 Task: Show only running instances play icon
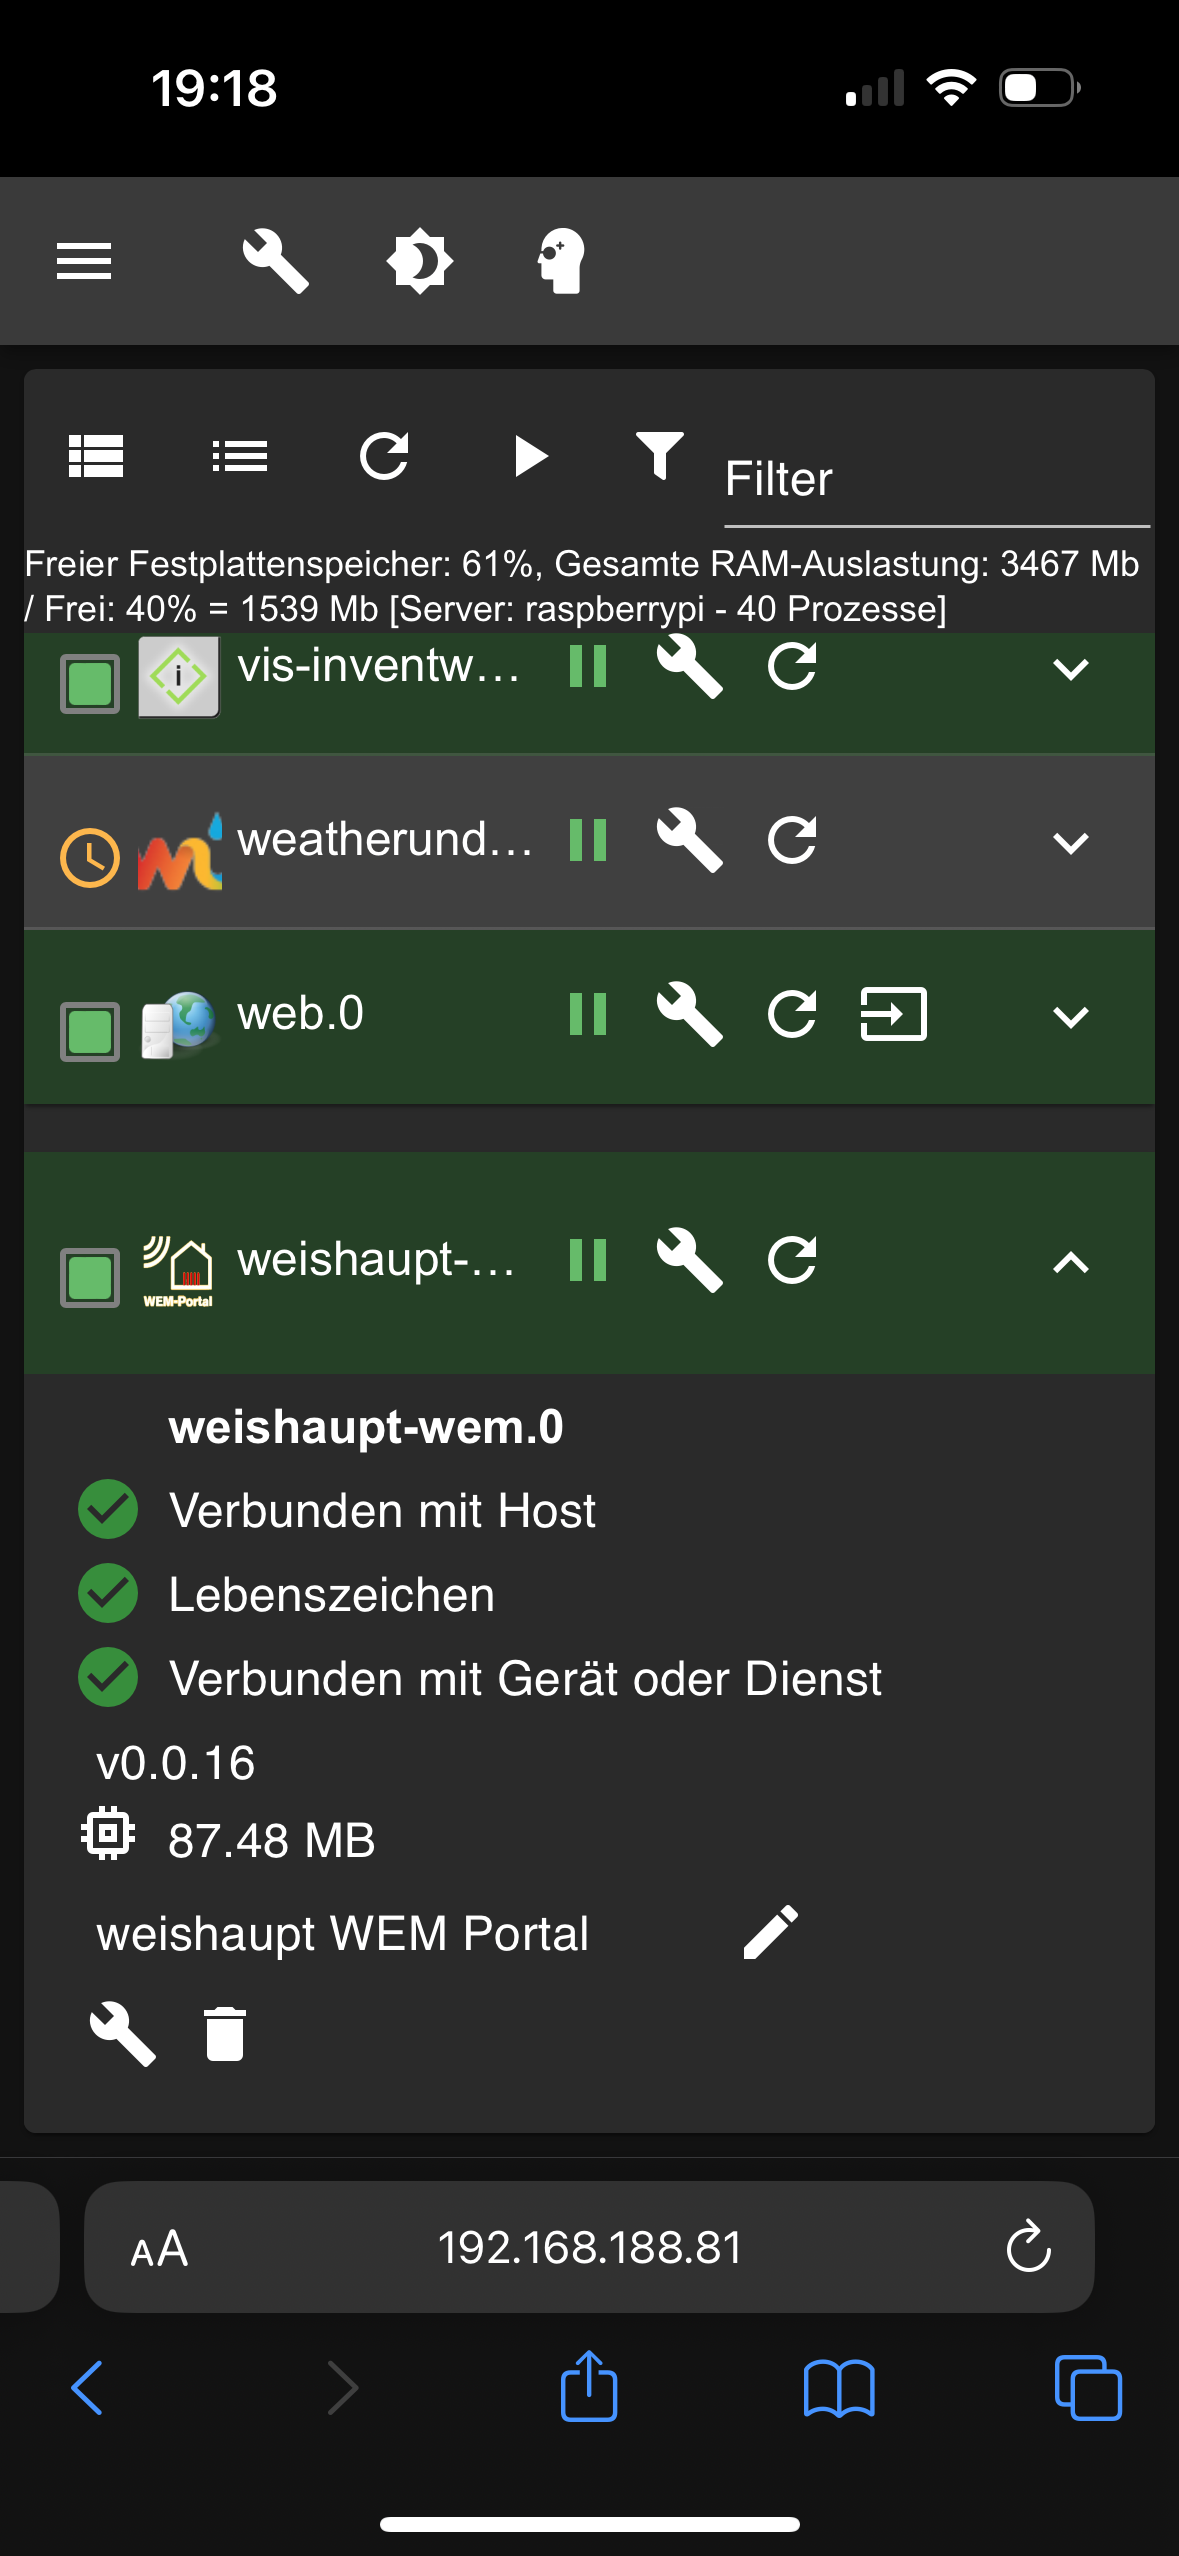pos(531,456)
